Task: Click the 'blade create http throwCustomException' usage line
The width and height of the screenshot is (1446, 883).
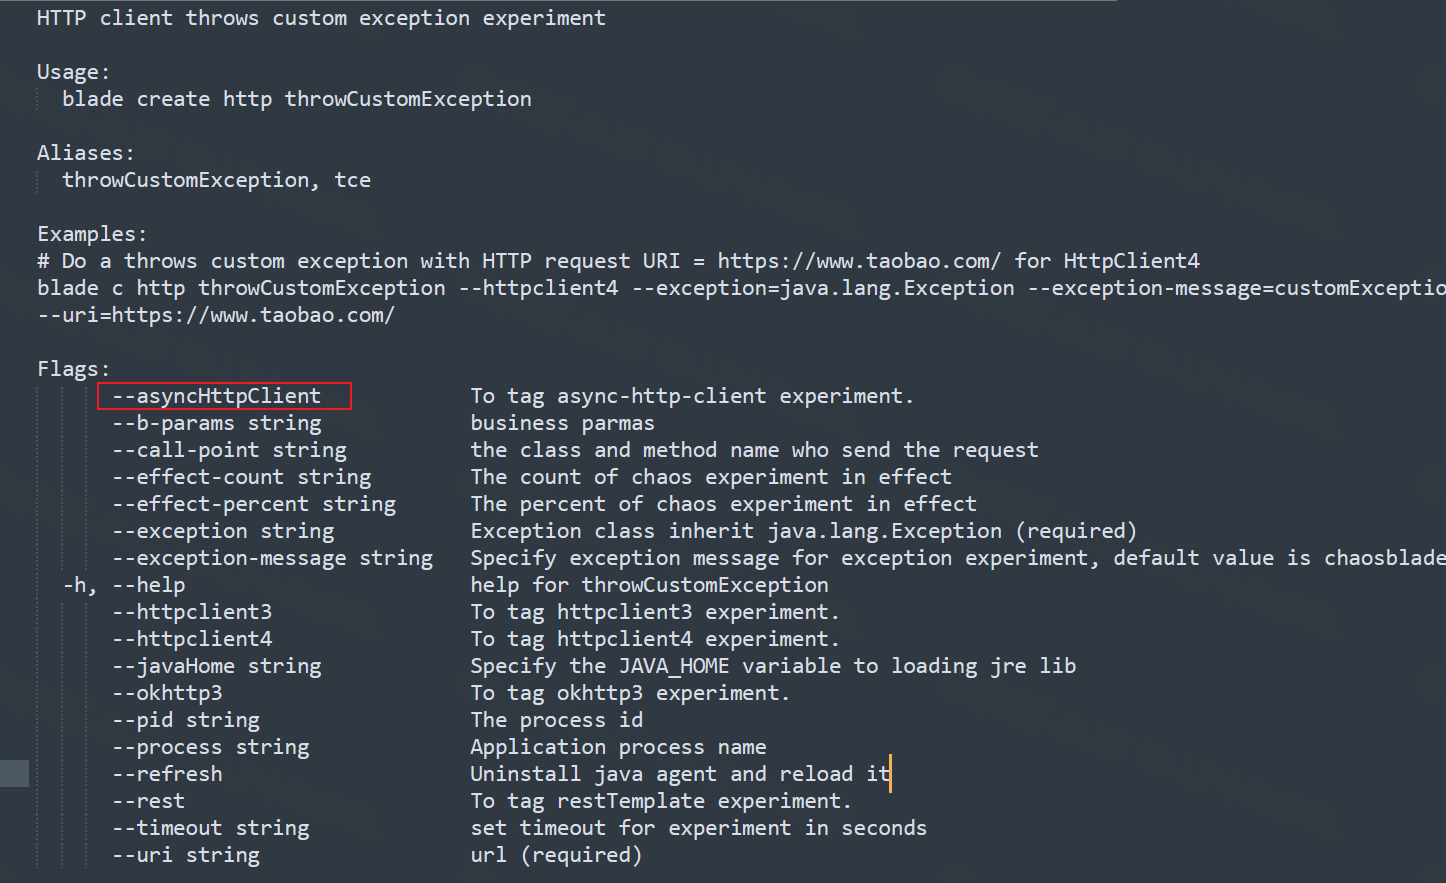Action: (297, 99)
